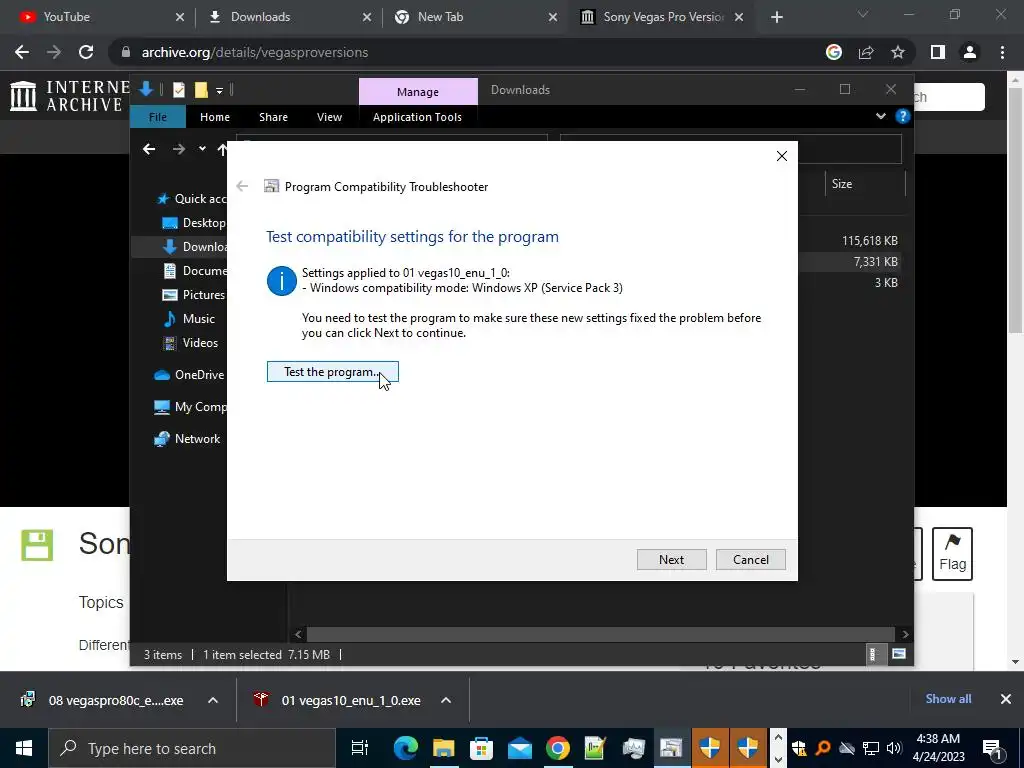Close the Chrome downloads bar
This screenshot has height=768, width=1024.
tap(1006, 699)
